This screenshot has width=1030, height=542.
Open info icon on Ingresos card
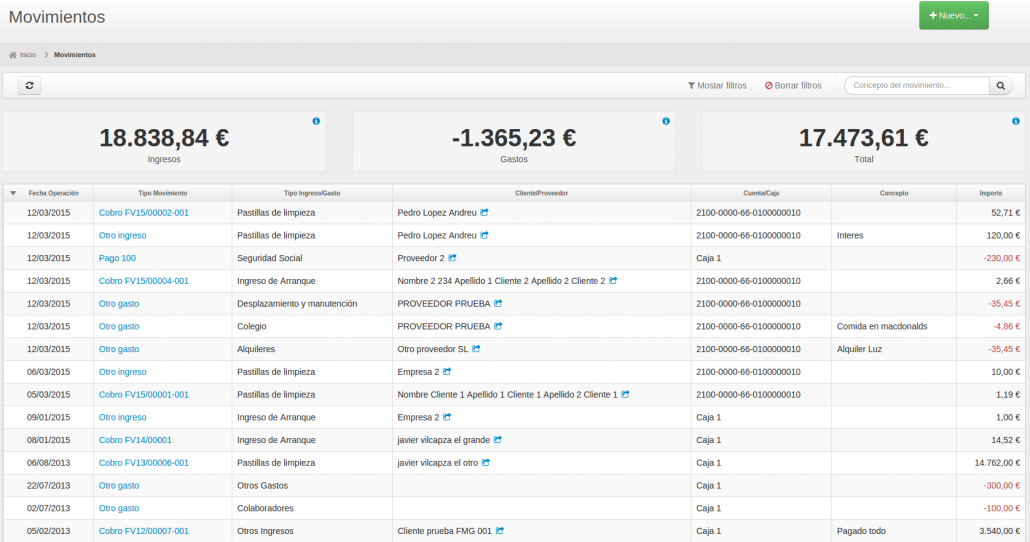pyautogui.click(x=316, y=121)
